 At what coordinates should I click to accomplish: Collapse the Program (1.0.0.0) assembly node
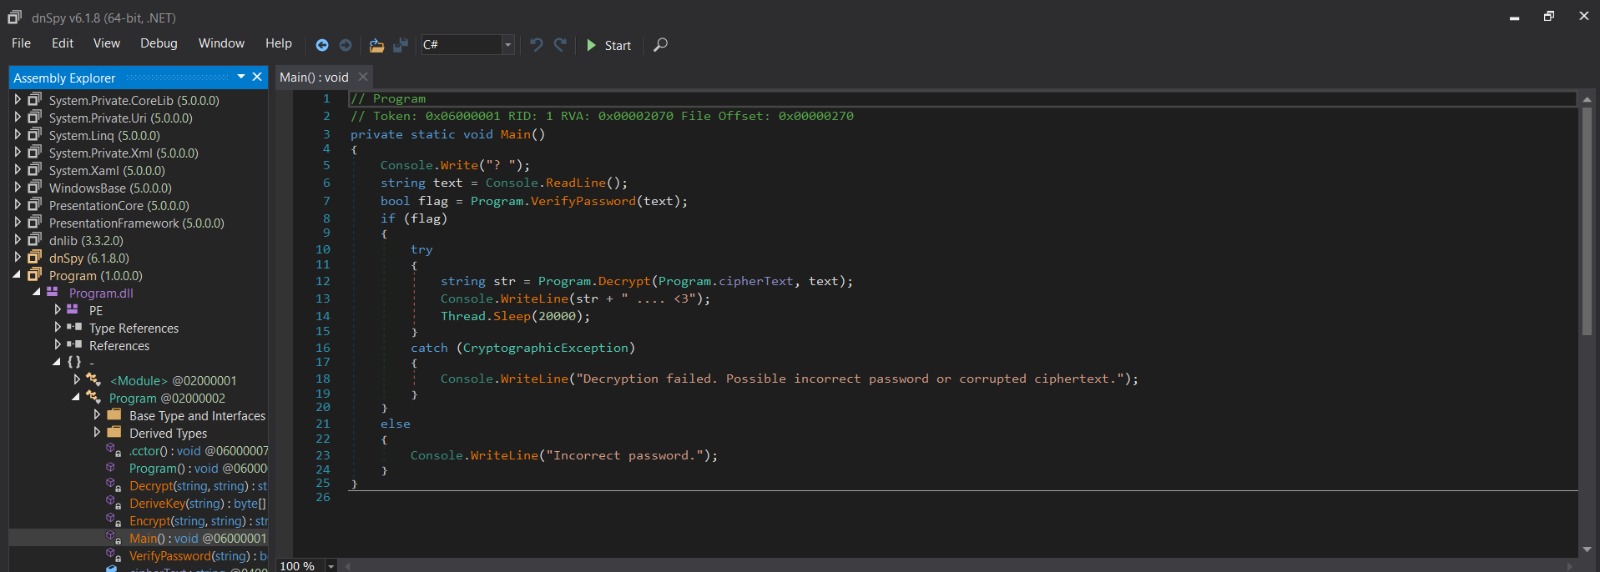17,275
